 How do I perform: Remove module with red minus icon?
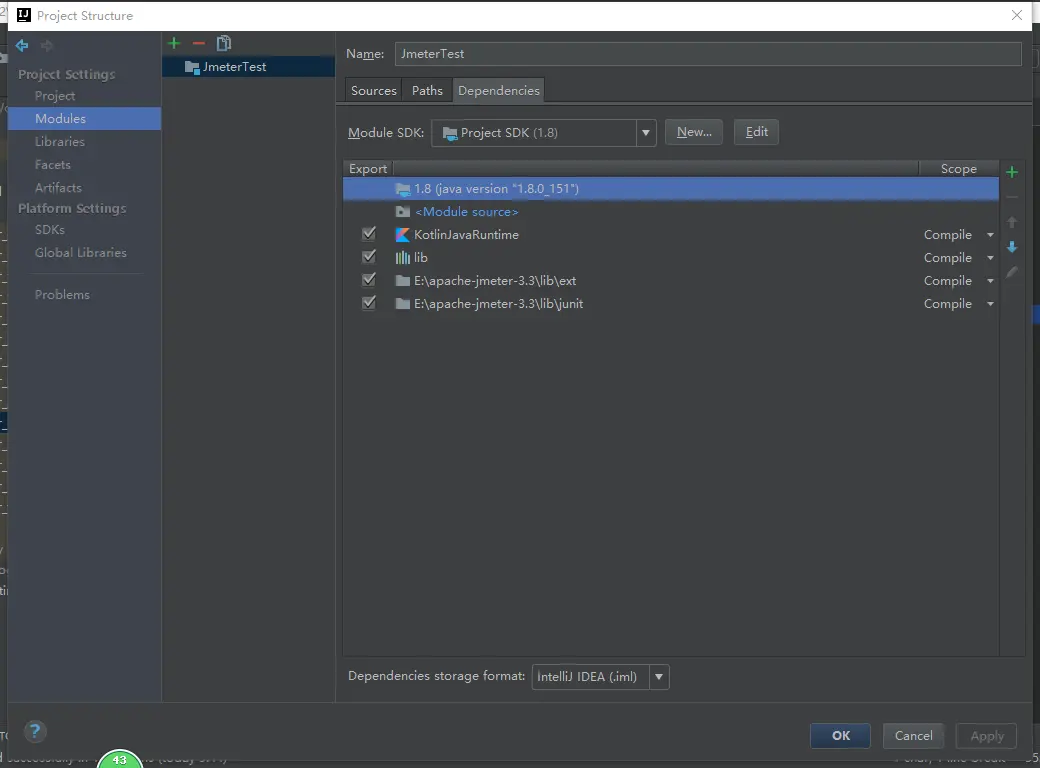(x=198, y=43)
